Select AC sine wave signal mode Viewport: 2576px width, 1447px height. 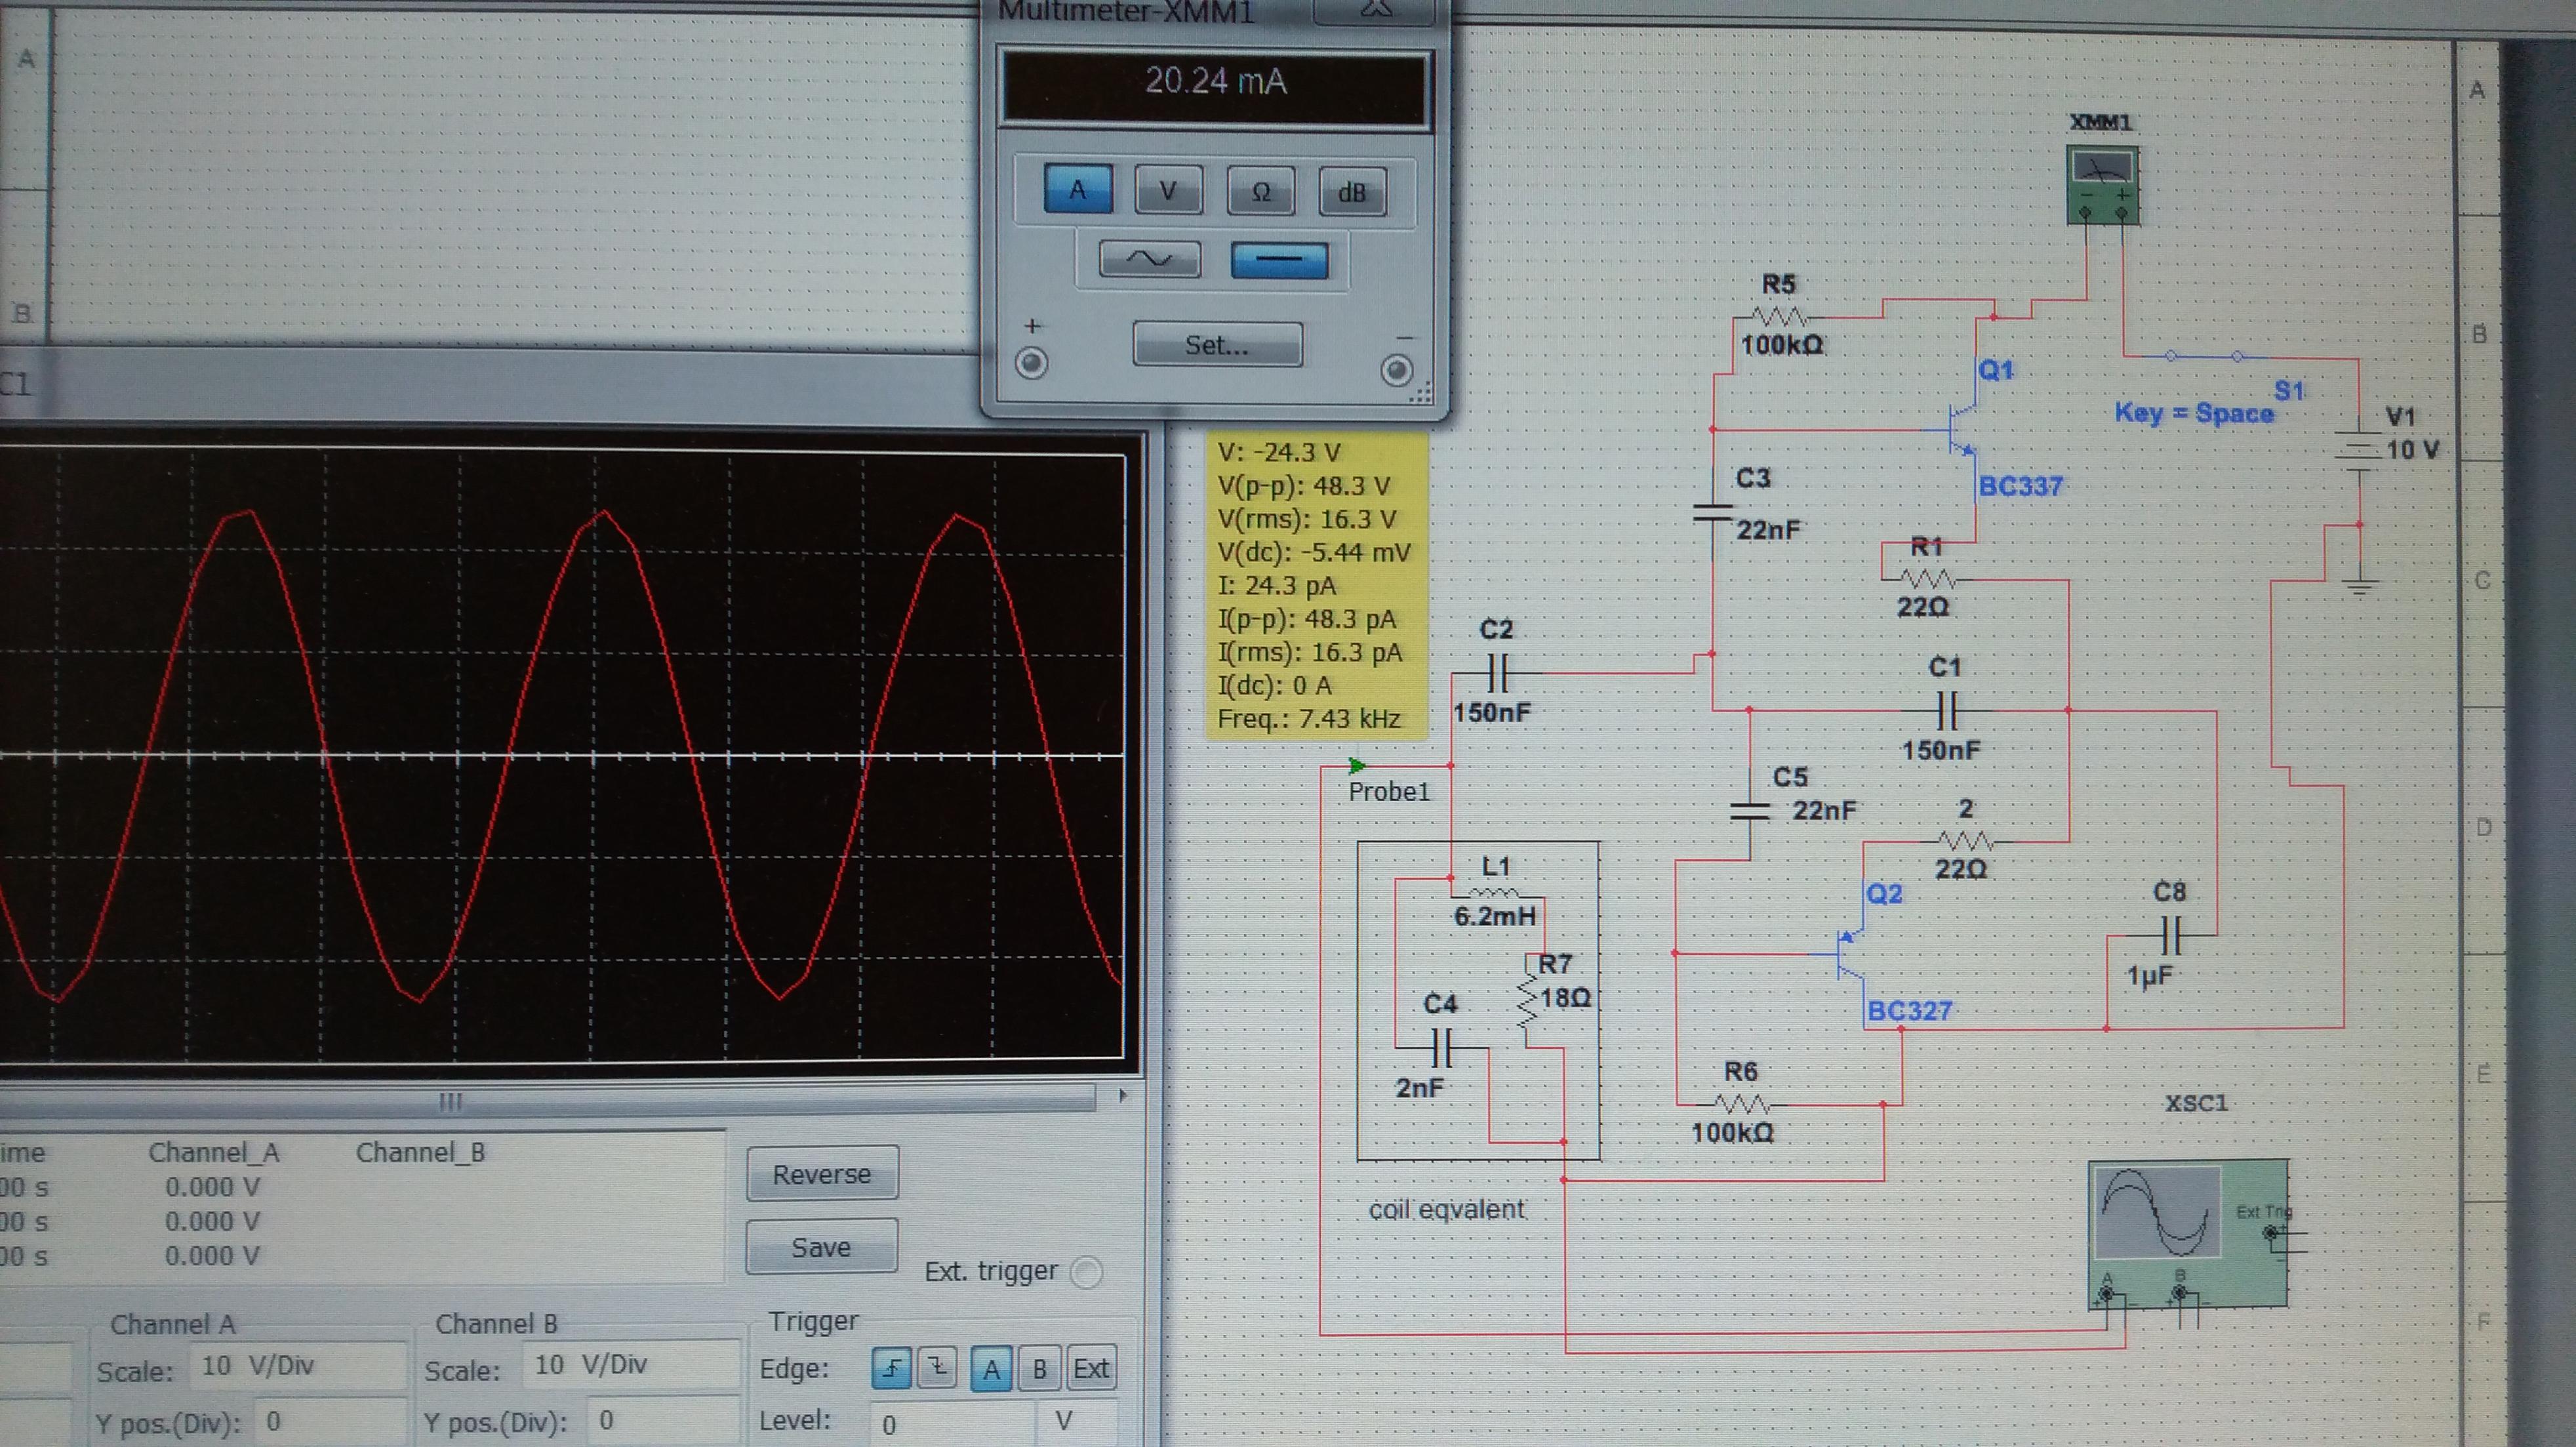pos(1149,259)
